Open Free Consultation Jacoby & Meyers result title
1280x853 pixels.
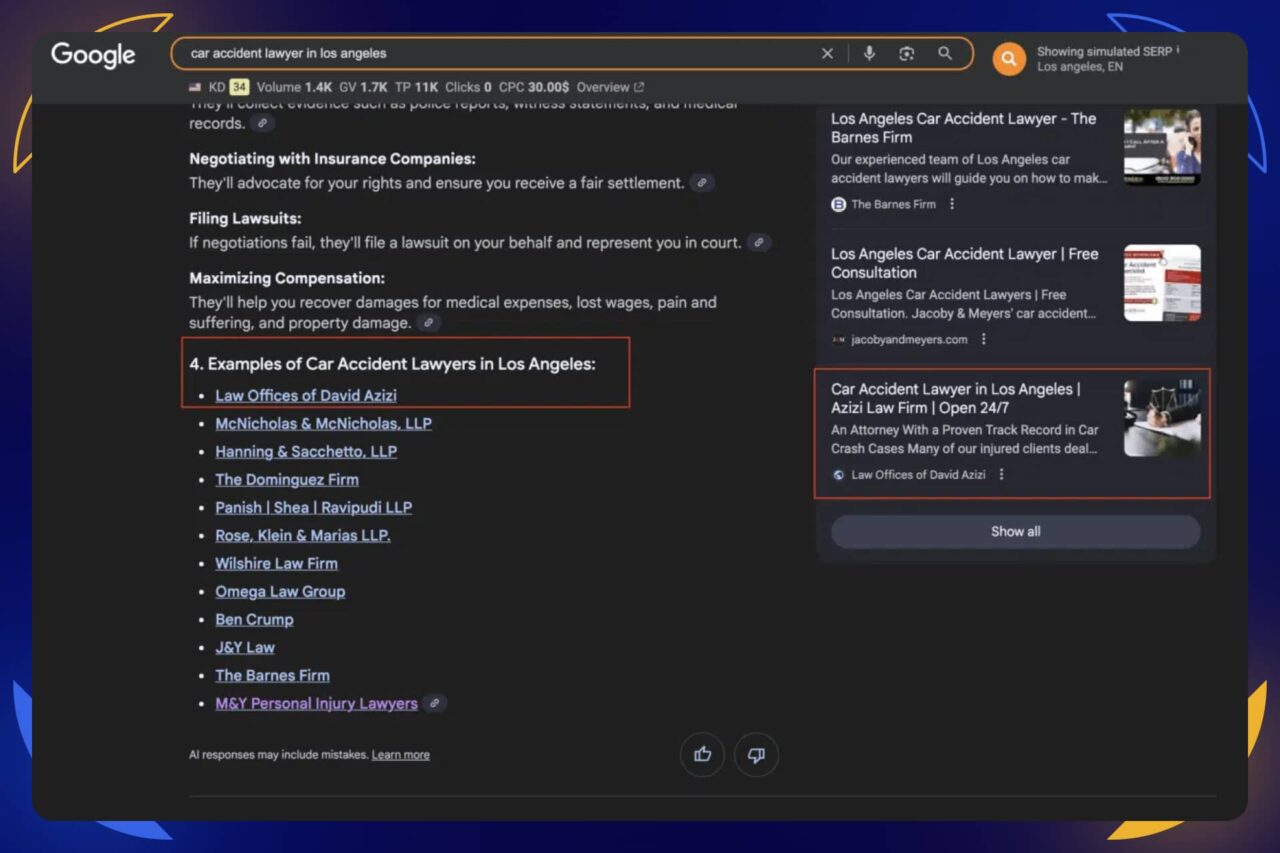tap(965, 263)
